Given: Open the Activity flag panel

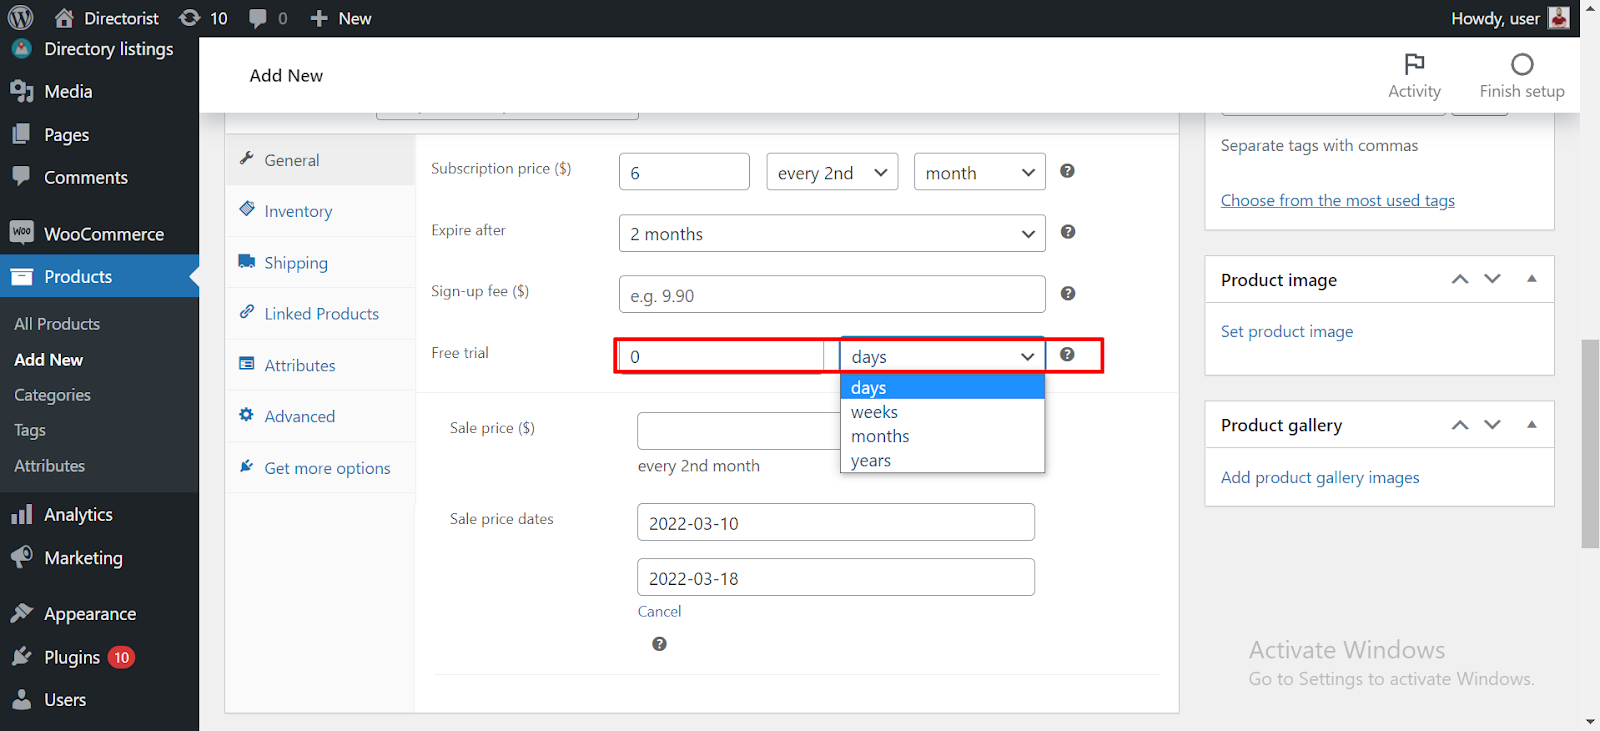Looking at the screenshot, I should pos(1414,75).
